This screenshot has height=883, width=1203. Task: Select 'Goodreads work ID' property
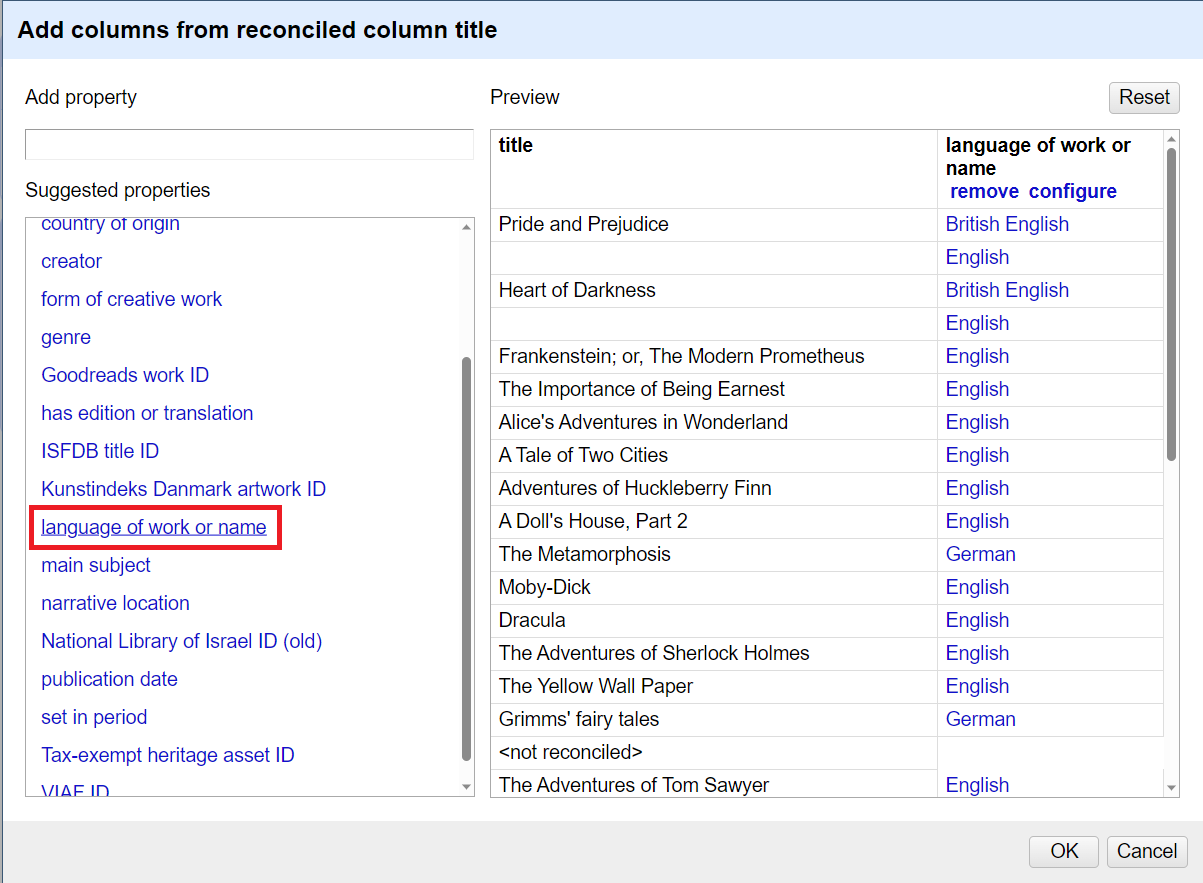tap(125, 375)
